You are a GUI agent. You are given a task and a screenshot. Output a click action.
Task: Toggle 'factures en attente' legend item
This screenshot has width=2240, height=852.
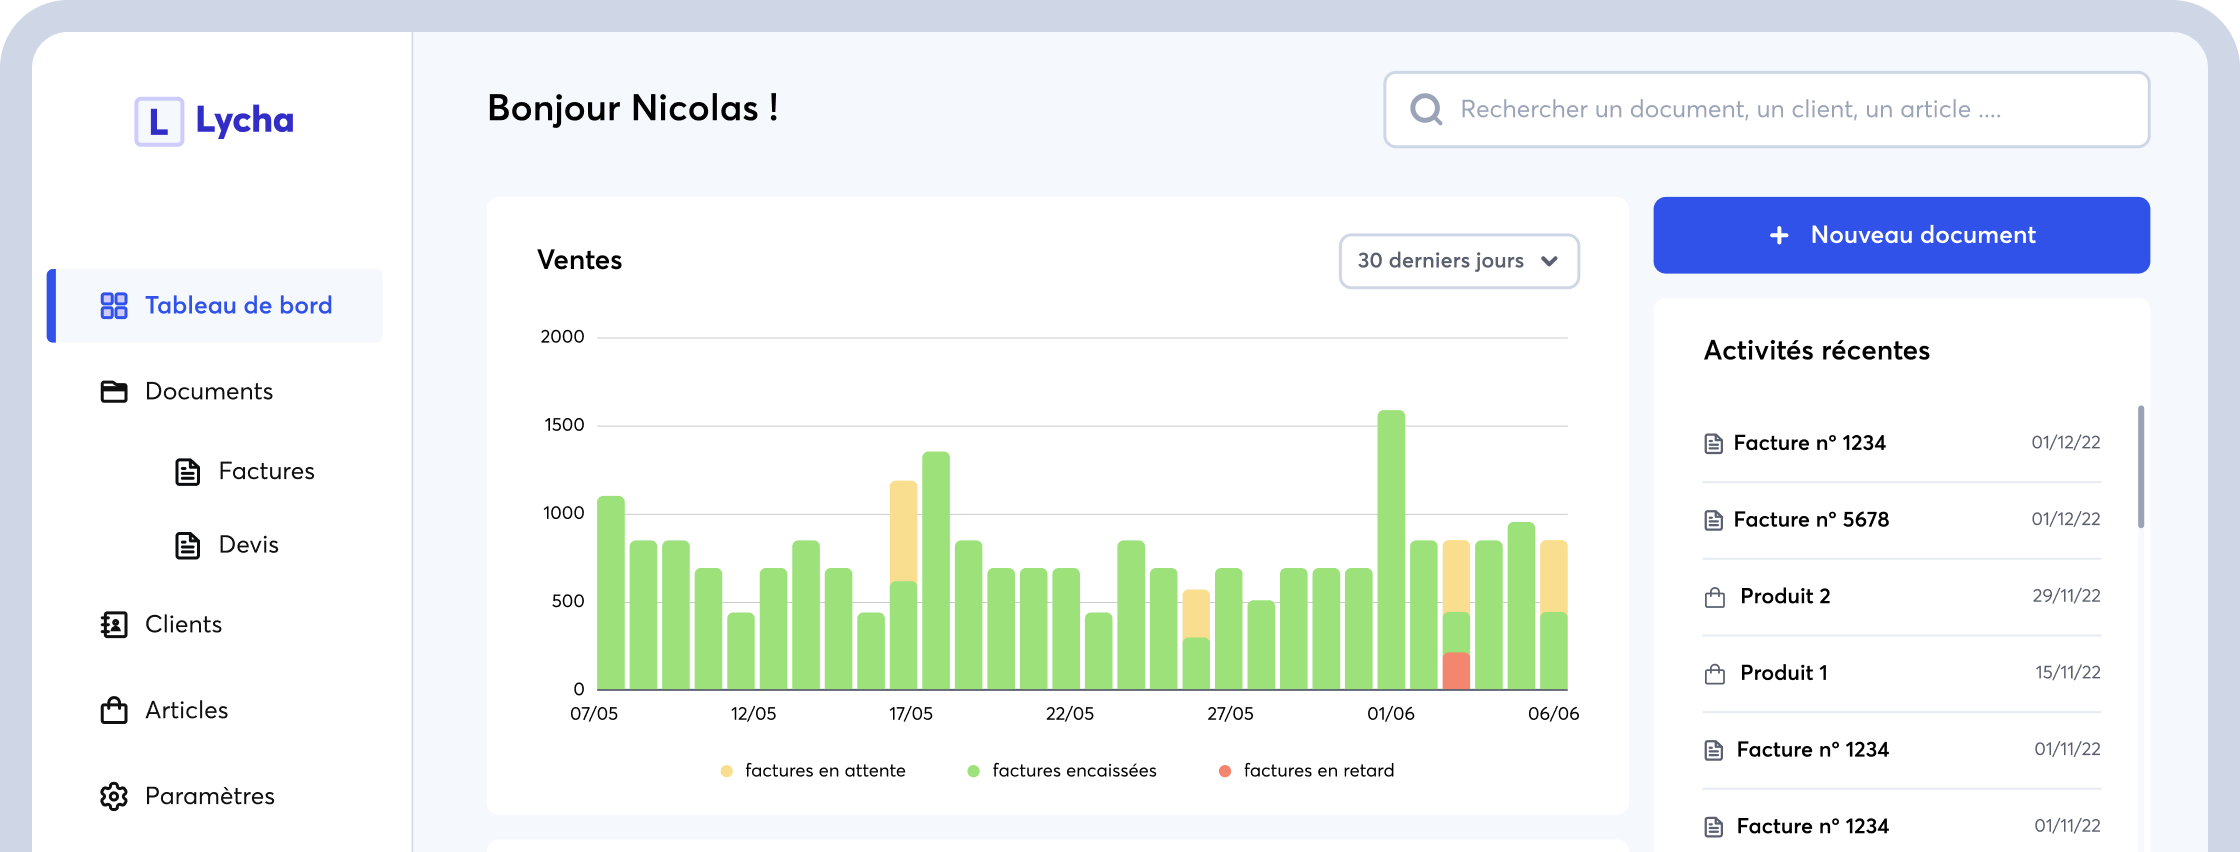[x=813, y=771]
